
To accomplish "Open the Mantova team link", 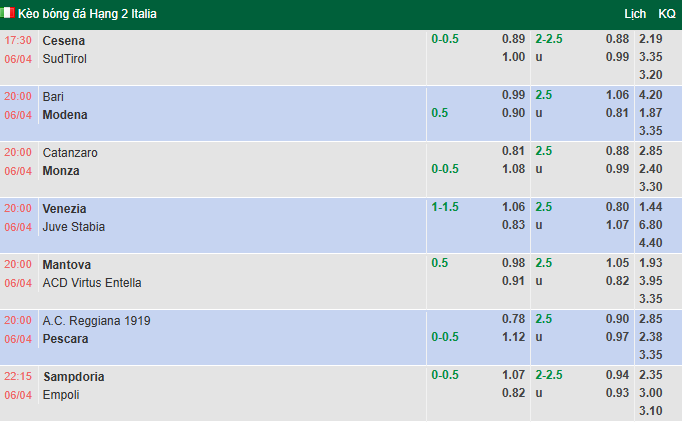I will pos(67,264).
